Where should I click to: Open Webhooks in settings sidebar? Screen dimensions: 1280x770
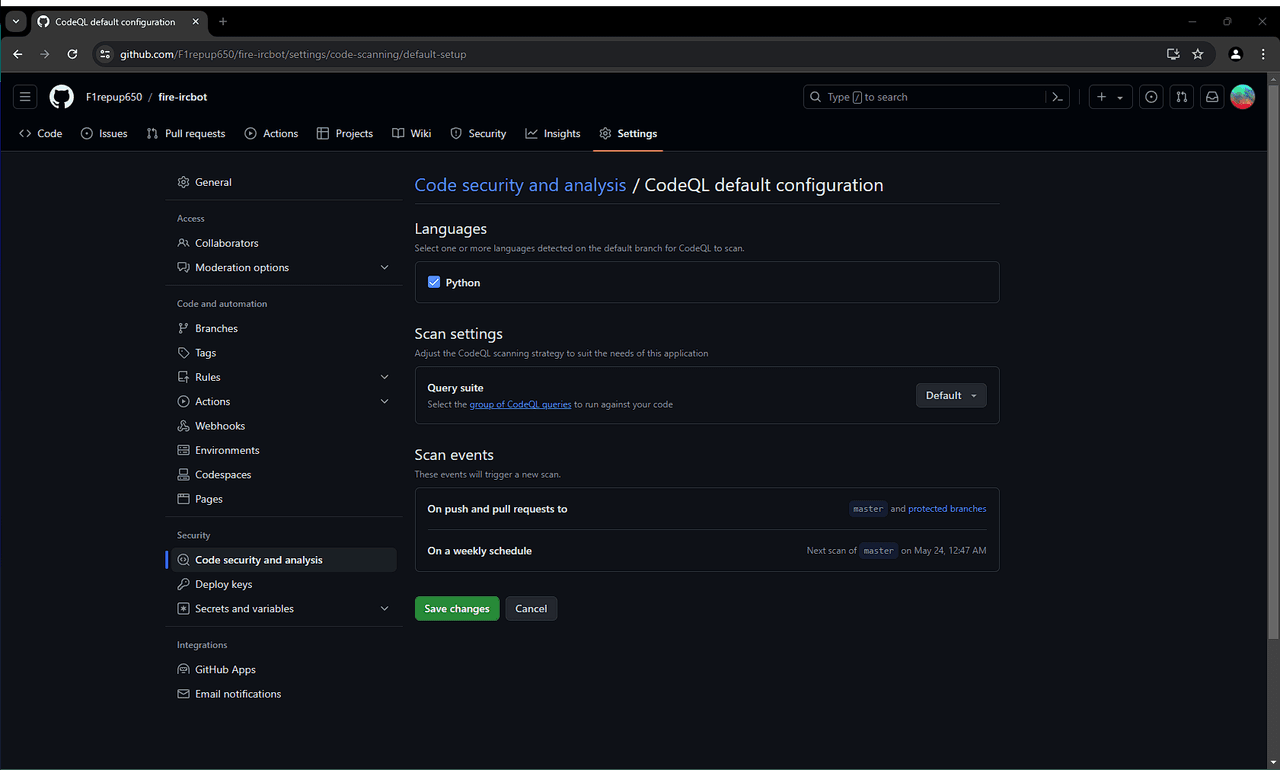220,426
